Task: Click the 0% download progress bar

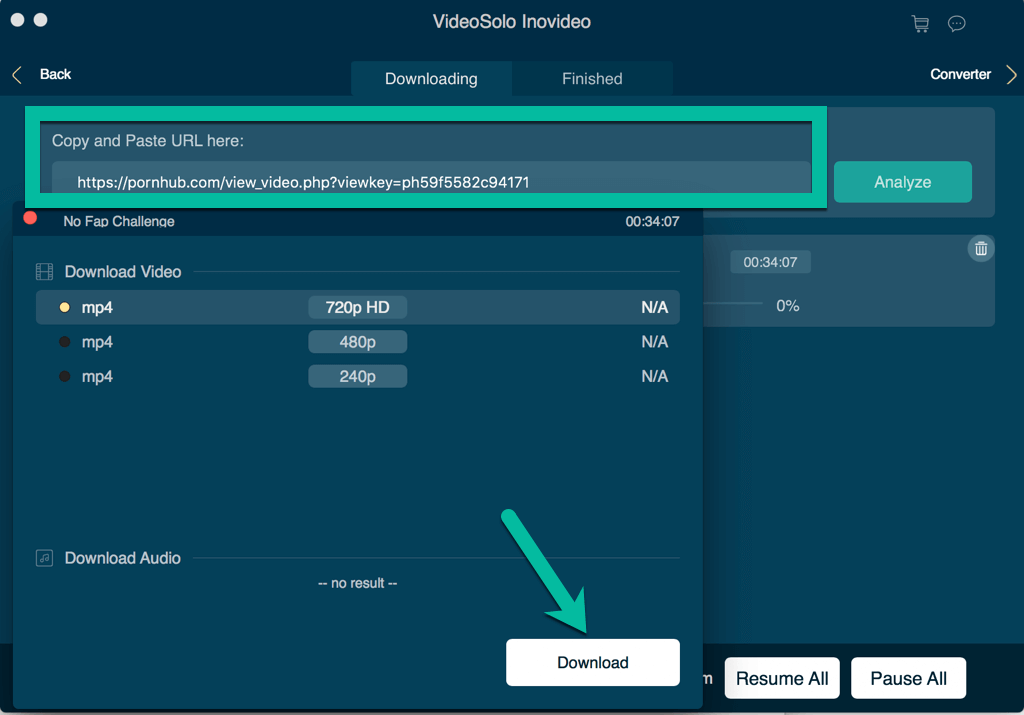Action: point(733,304)
